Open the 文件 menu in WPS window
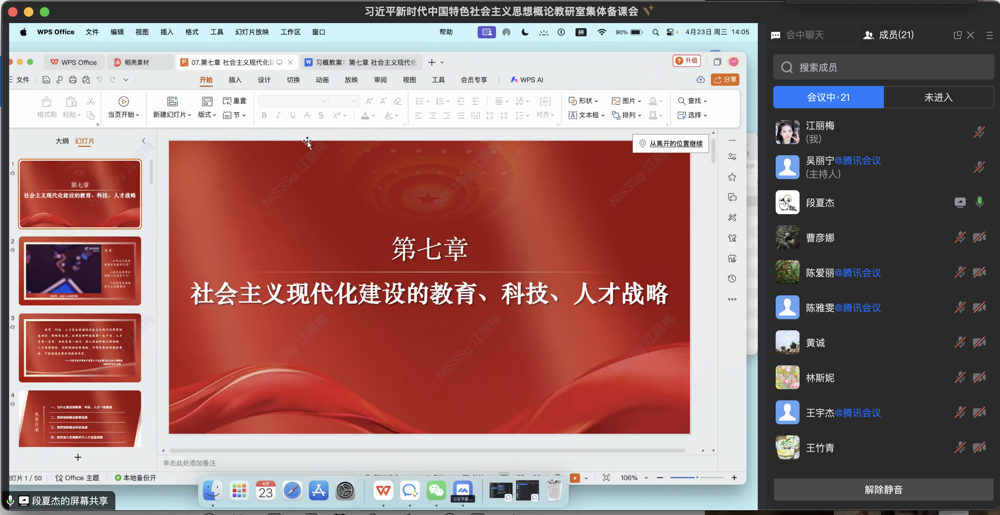1000x515 pixels. tap(22, 80)
